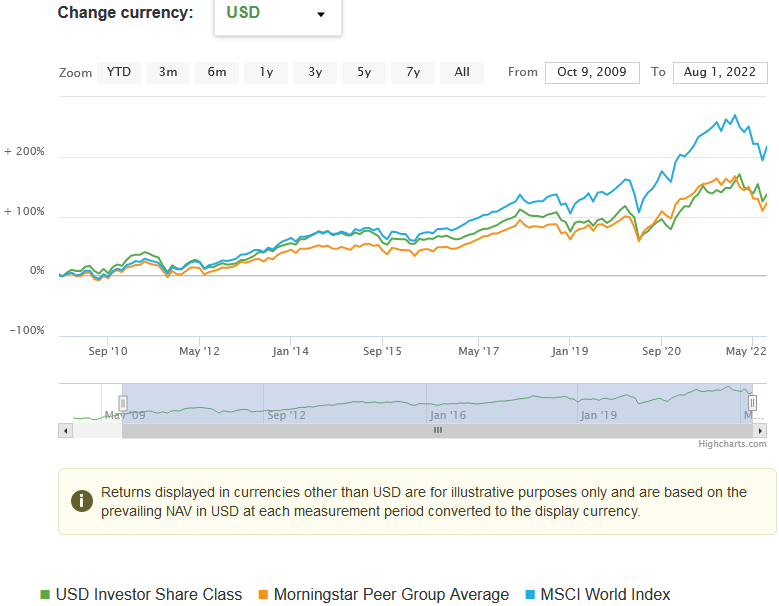
Task: Edit the To date field
Action: click(720, 73)
